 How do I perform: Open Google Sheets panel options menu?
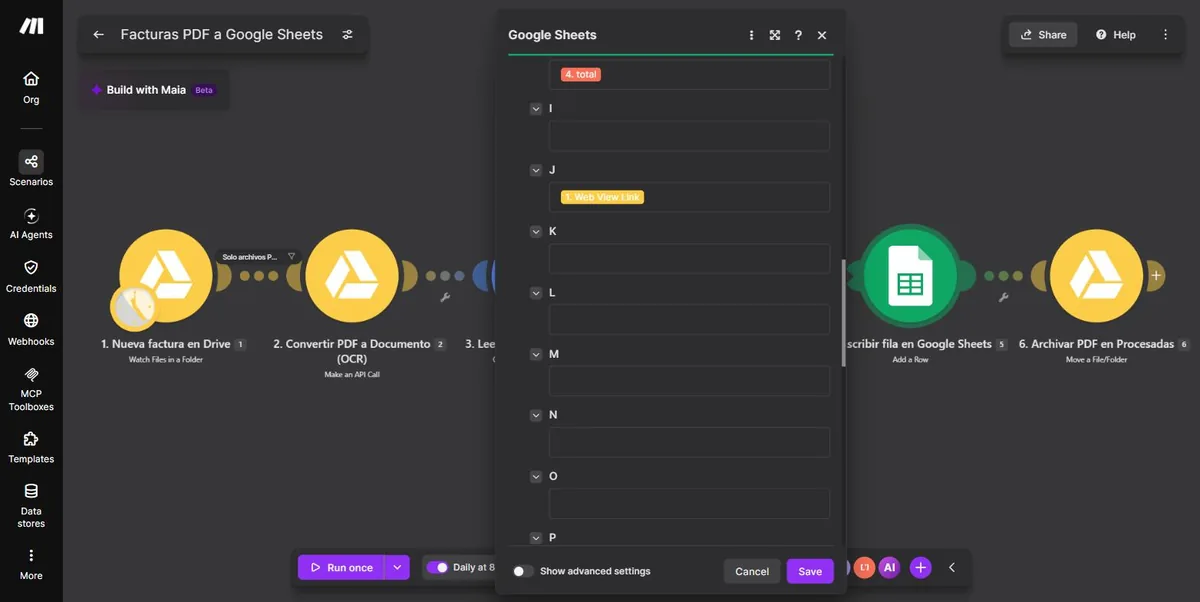pyautogui.click(x=752, y=35)
